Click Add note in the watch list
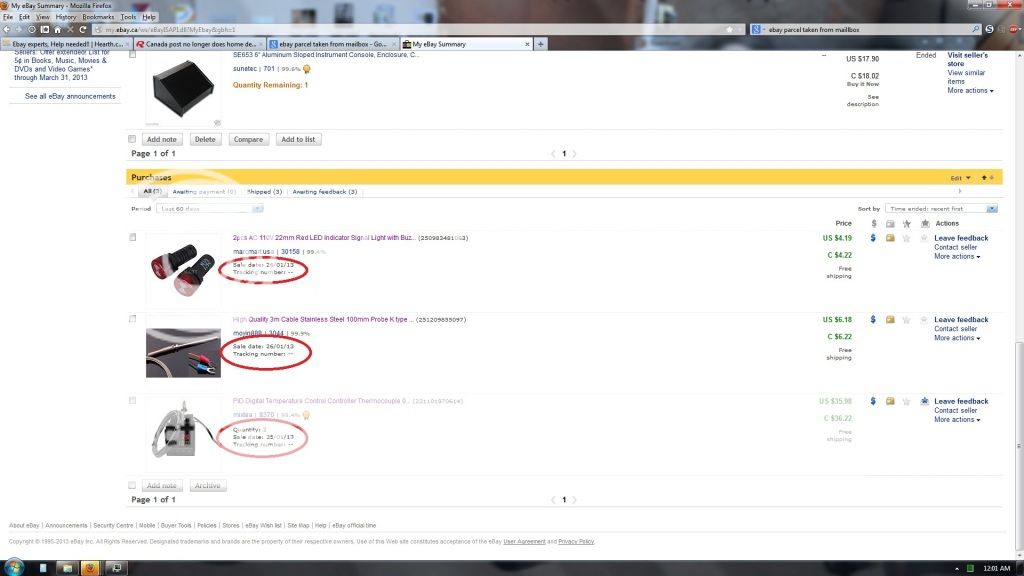The image size is (1024, 576). pyautogui.click(x=161, y=139)
